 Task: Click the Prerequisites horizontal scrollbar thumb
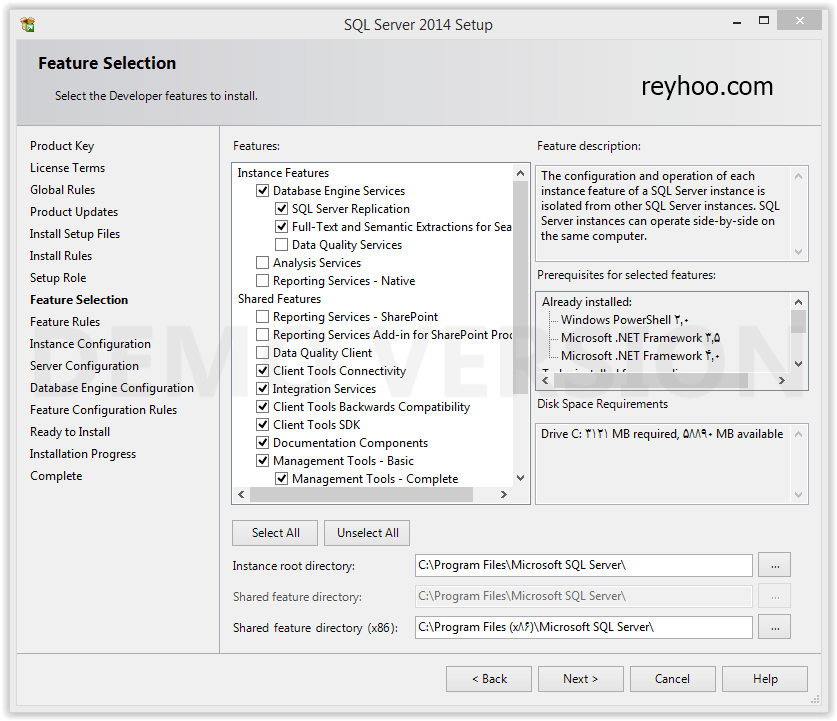[651, 381]
